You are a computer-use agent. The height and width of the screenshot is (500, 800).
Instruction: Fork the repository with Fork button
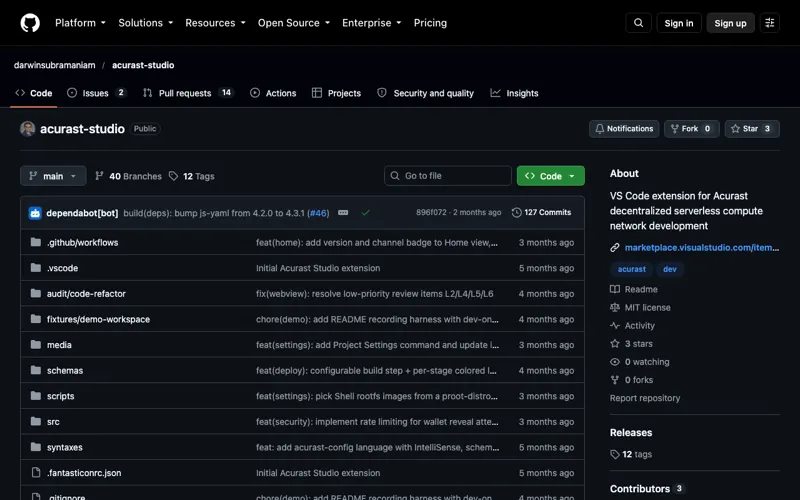coord(691,129)
